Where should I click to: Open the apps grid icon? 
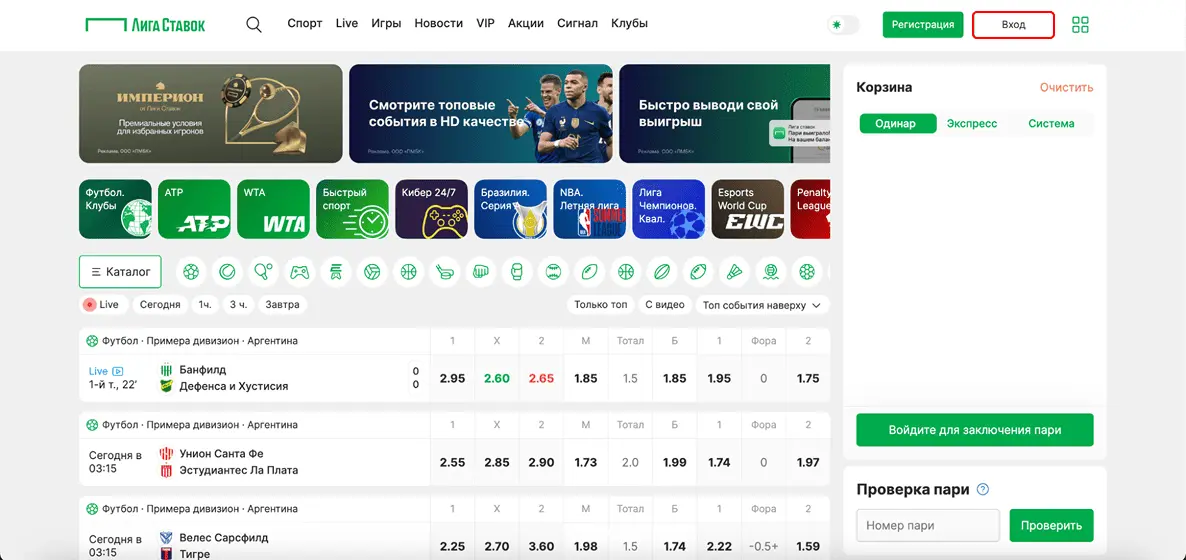pos(1080,24)
